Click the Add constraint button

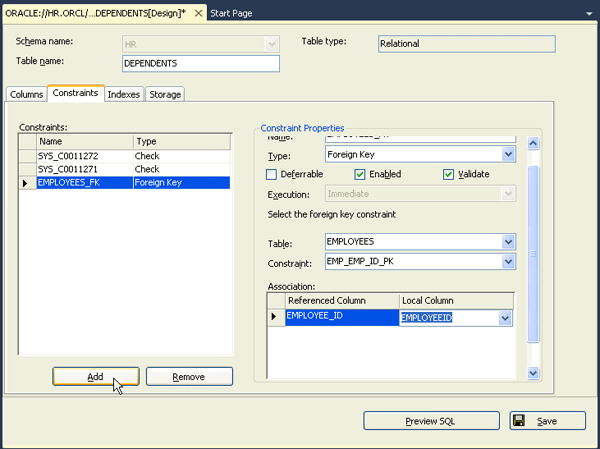pos(95,376)
